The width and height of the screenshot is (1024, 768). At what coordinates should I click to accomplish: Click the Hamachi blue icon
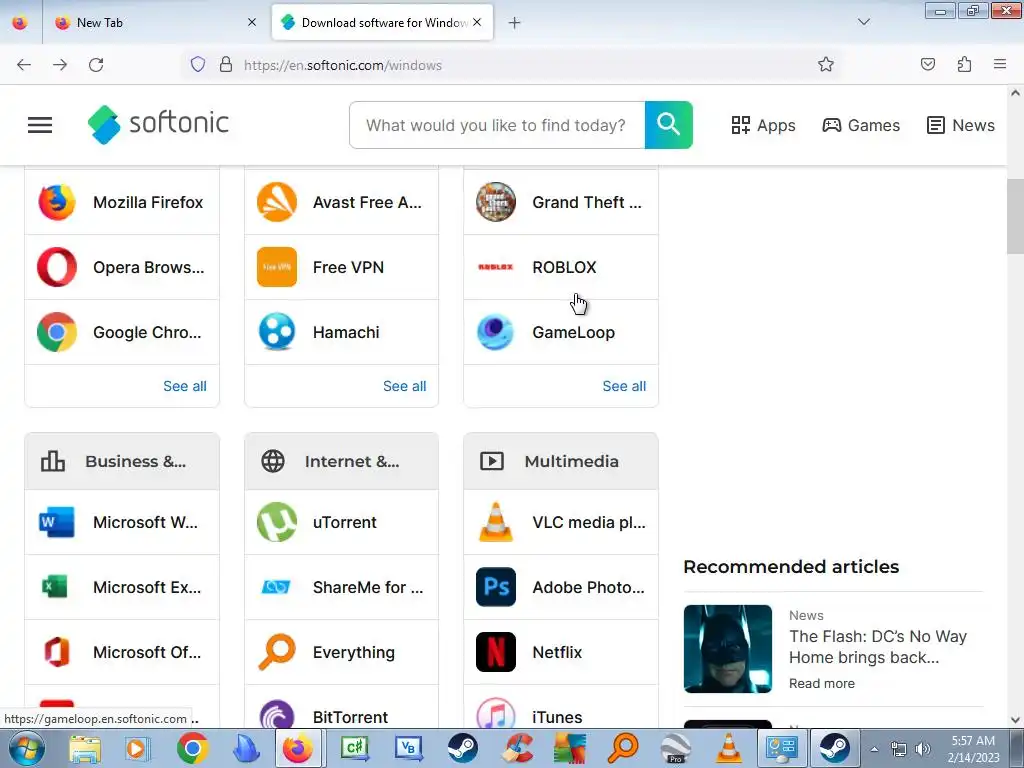coord(277,332)
